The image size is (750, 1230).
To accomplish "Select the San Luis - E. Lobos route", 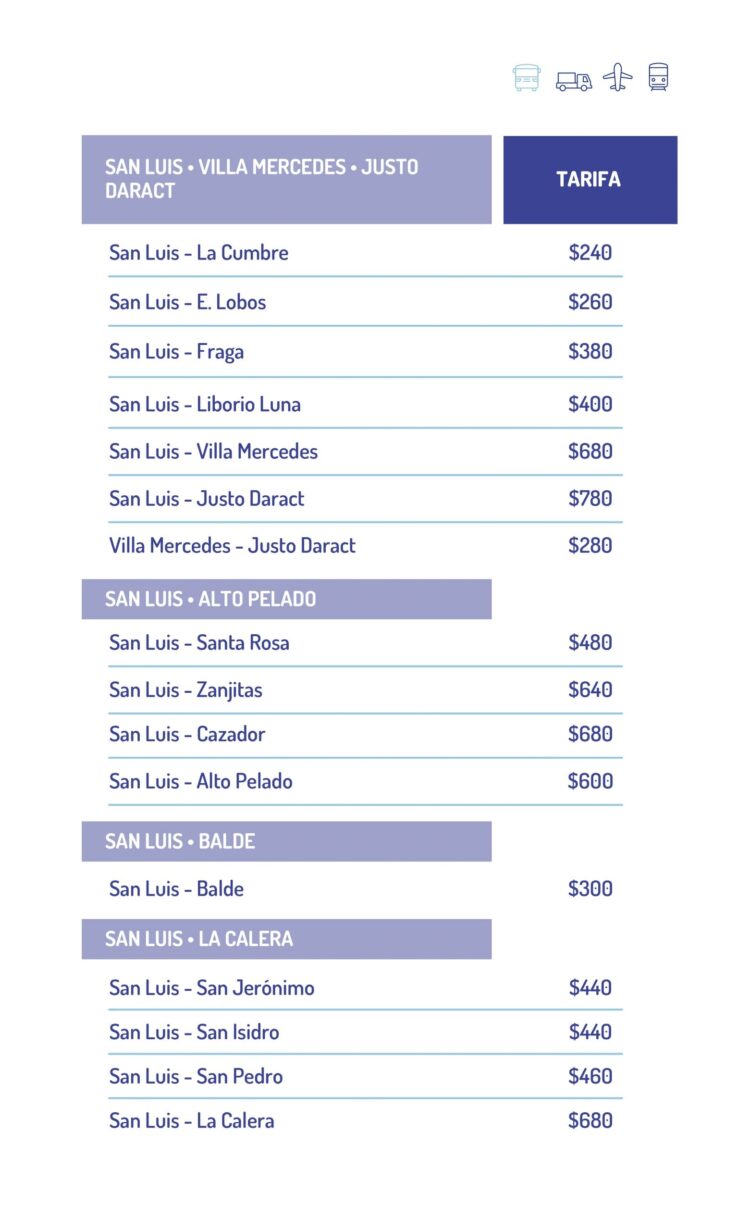I will (x=187, y=302).
